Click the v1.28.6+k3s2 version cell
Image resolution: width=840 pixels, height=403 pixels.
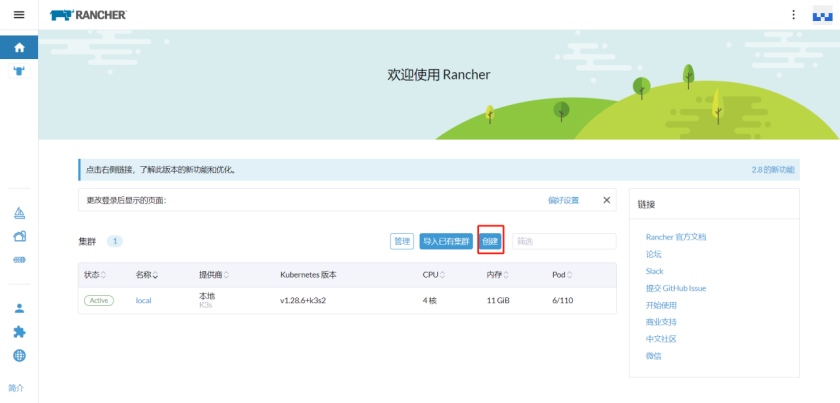click(x=303, y=301)
